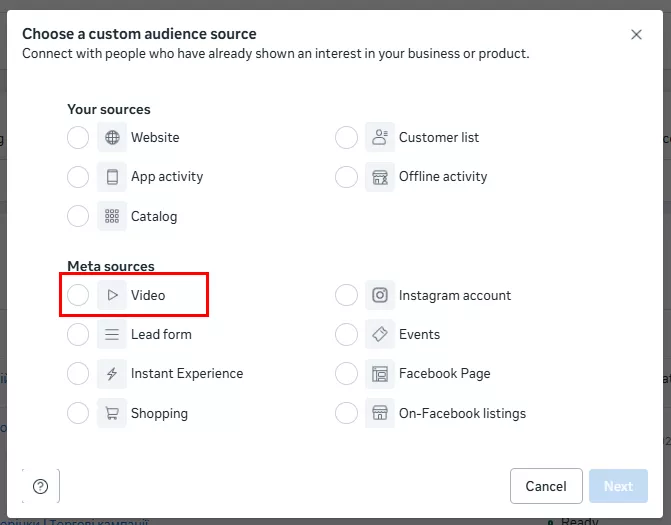Select the Website radio button
The height and width of the screenshot is (525, 671).
pos(78,138)
